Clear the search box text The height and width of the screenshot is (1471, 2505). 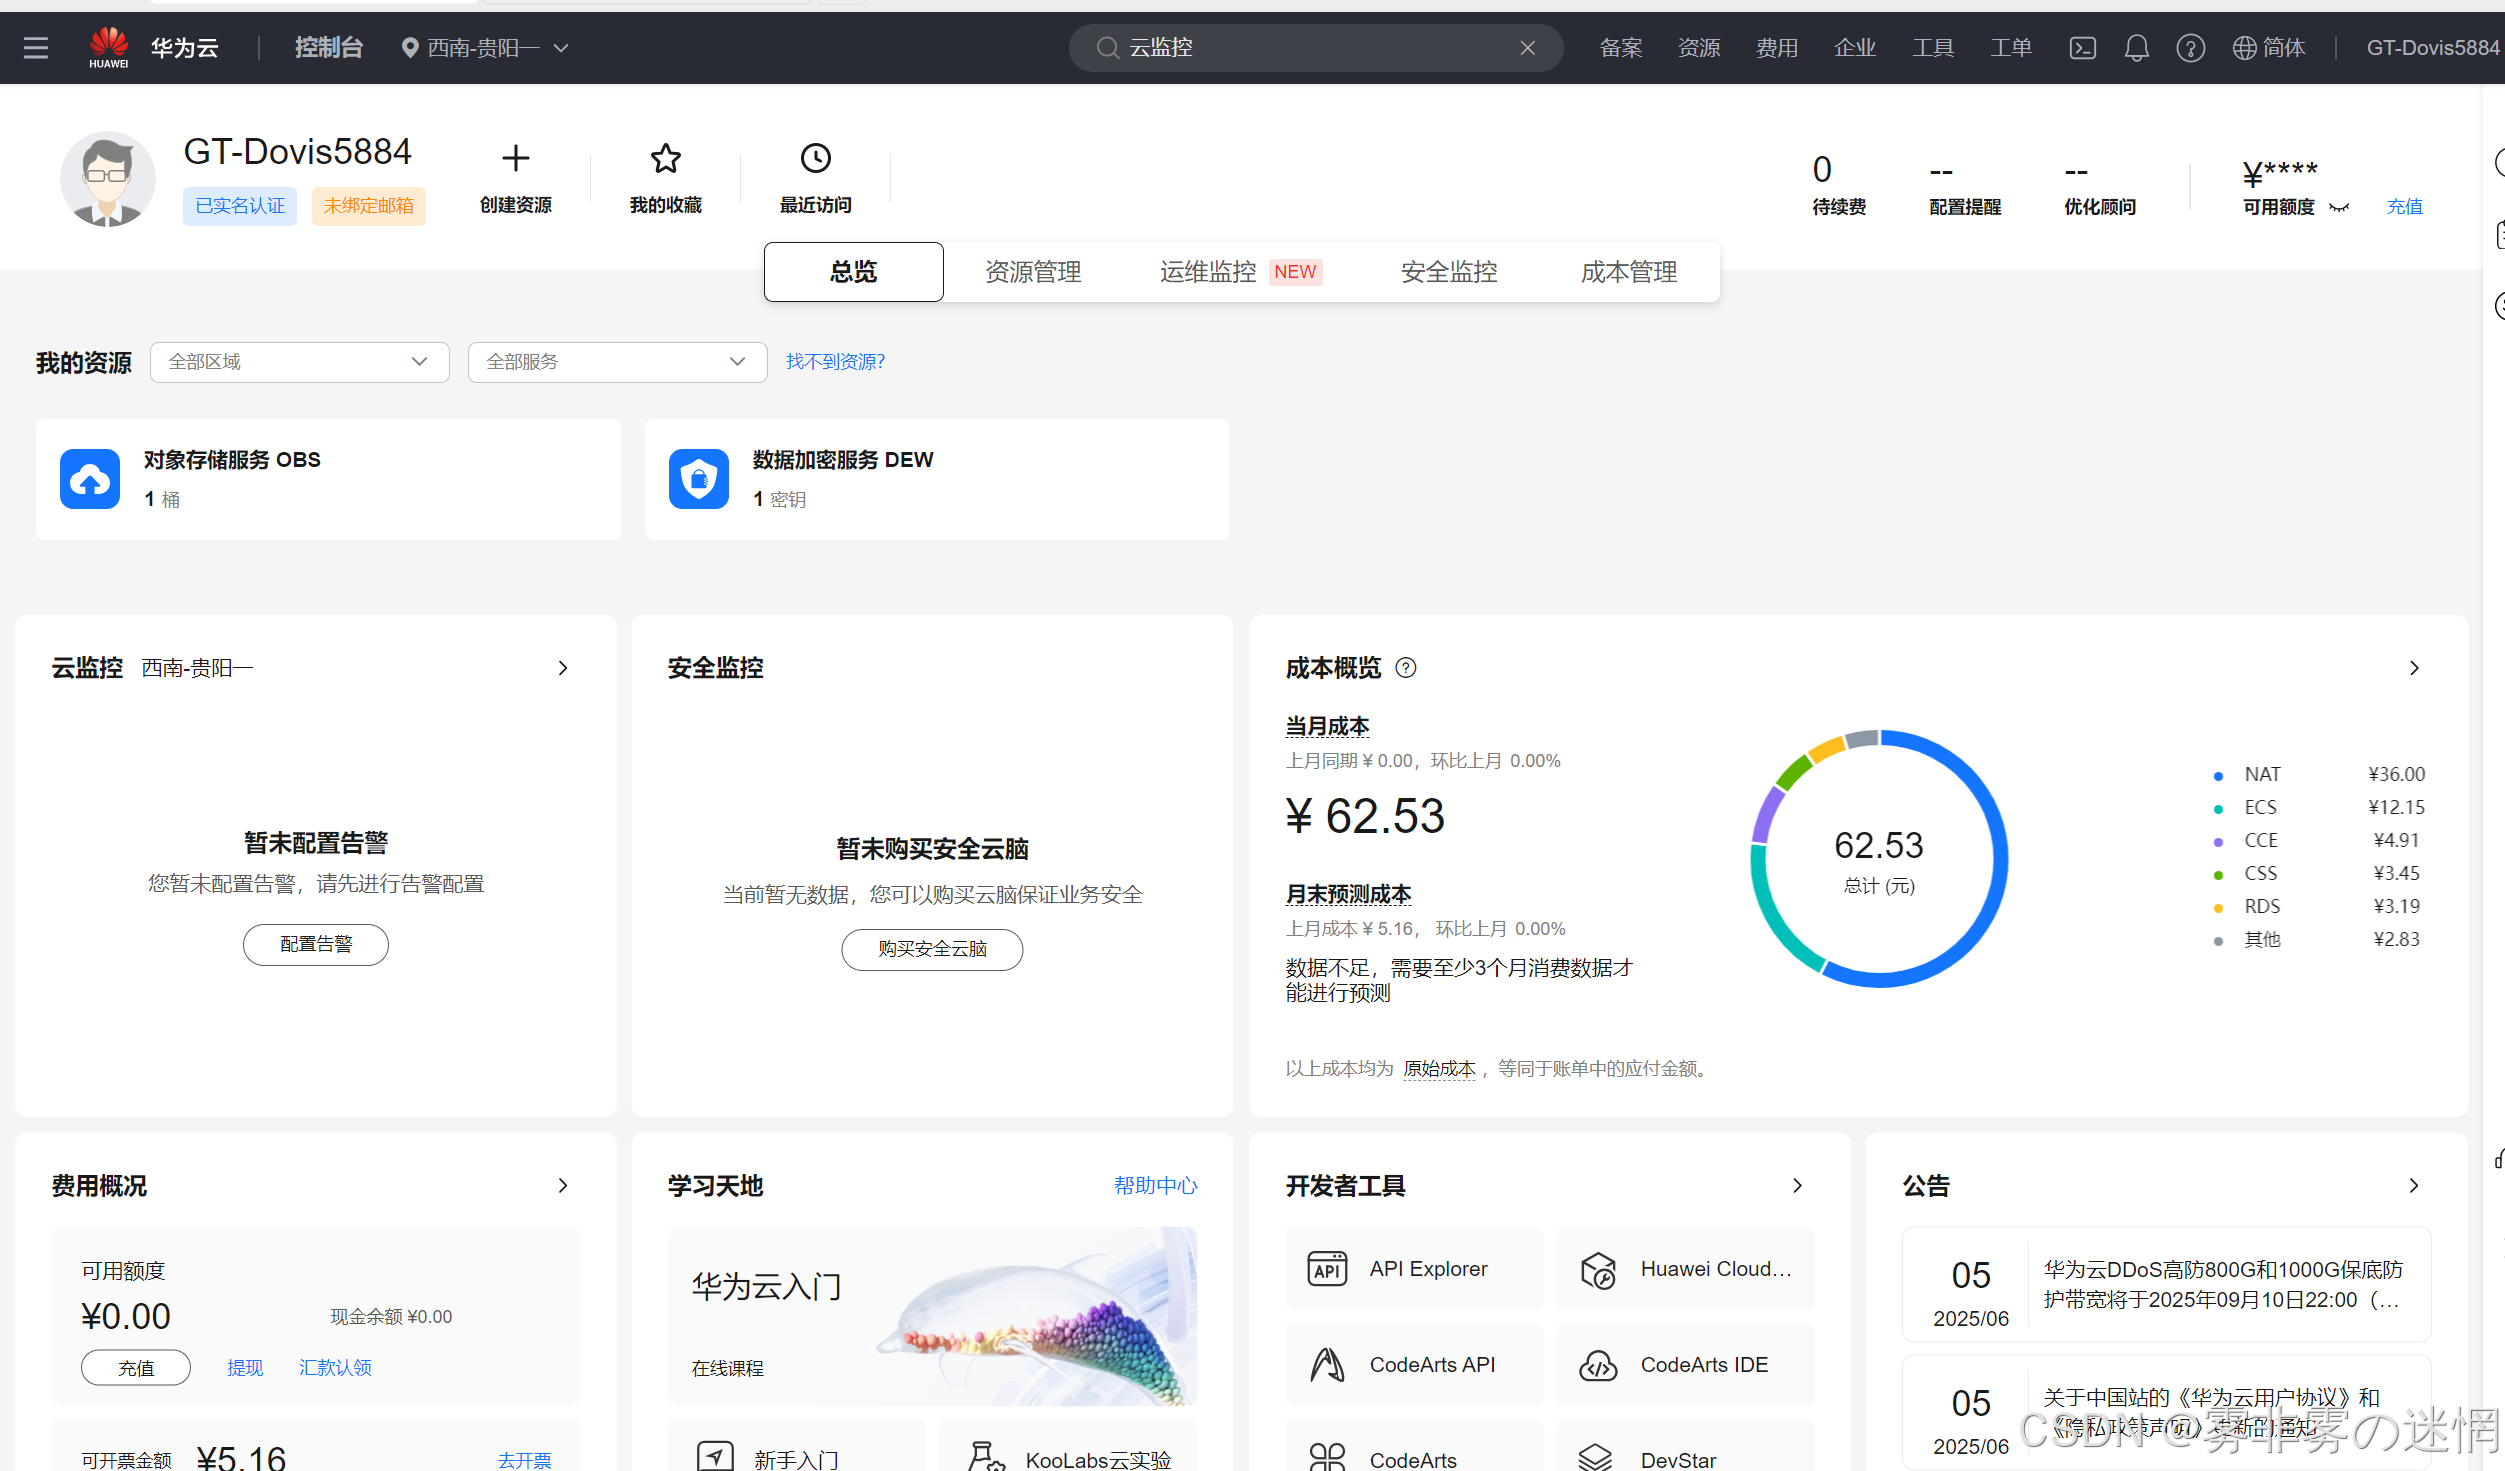pyautogui.click(x=1527, y=48)
